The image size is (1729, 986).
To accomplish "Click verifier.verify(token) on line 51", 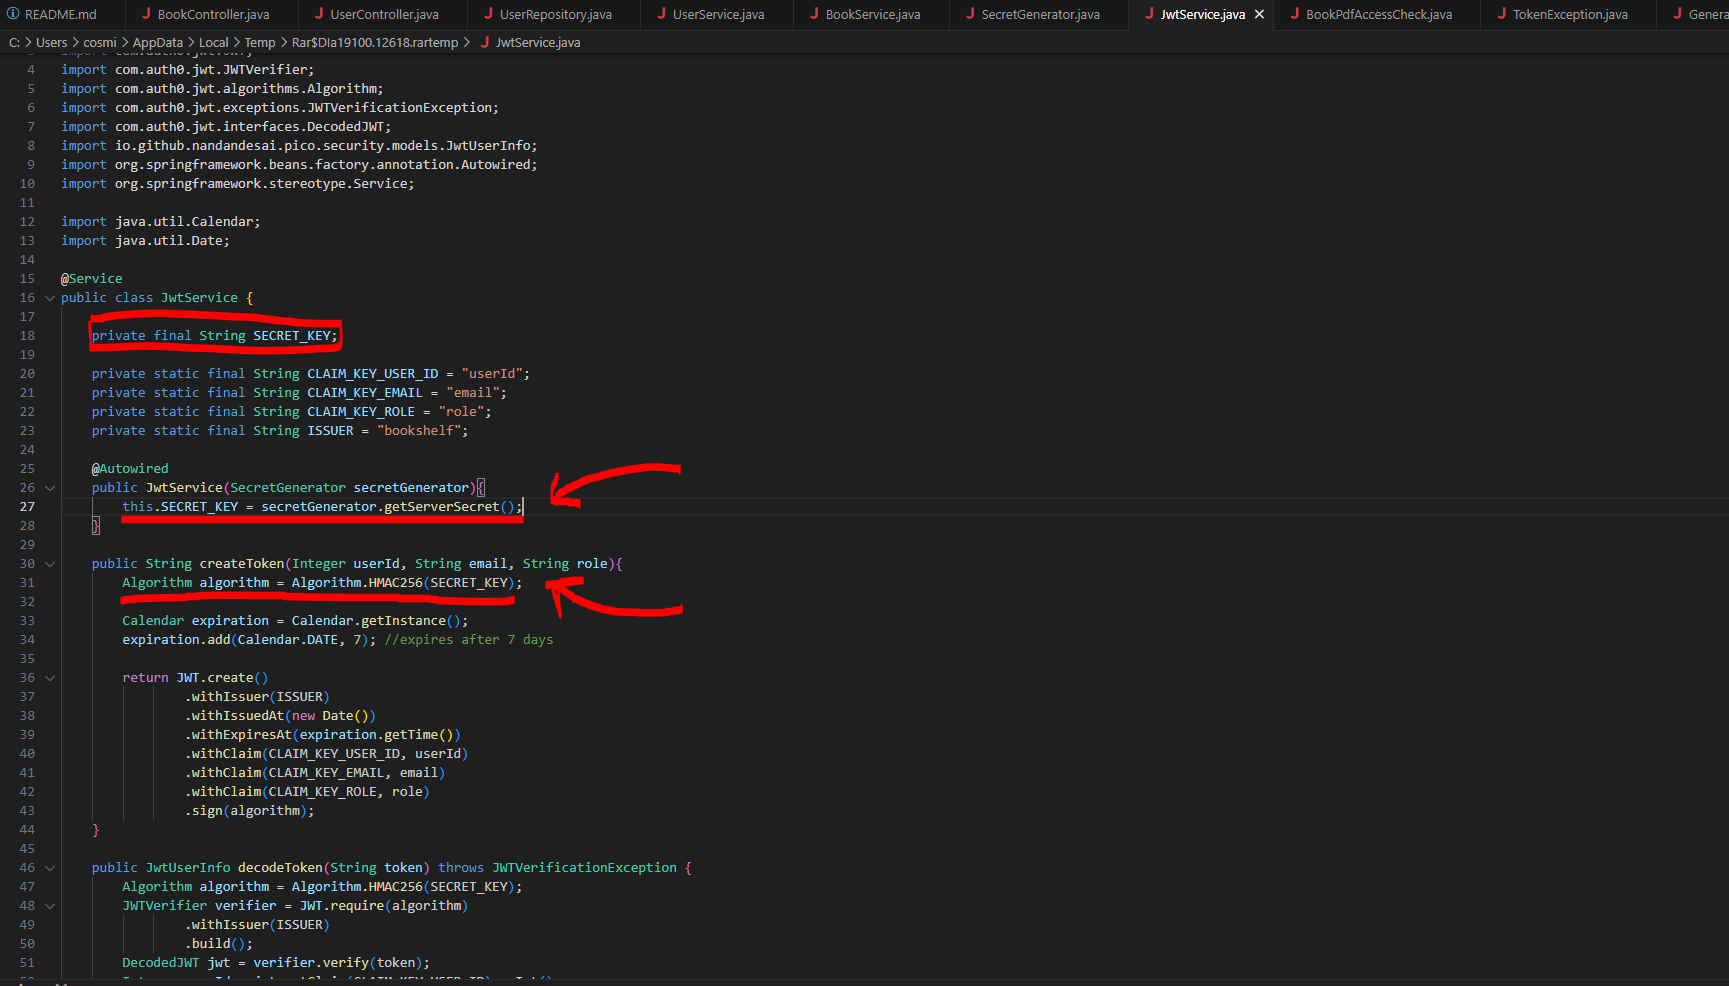I will [x=338, y=963].
